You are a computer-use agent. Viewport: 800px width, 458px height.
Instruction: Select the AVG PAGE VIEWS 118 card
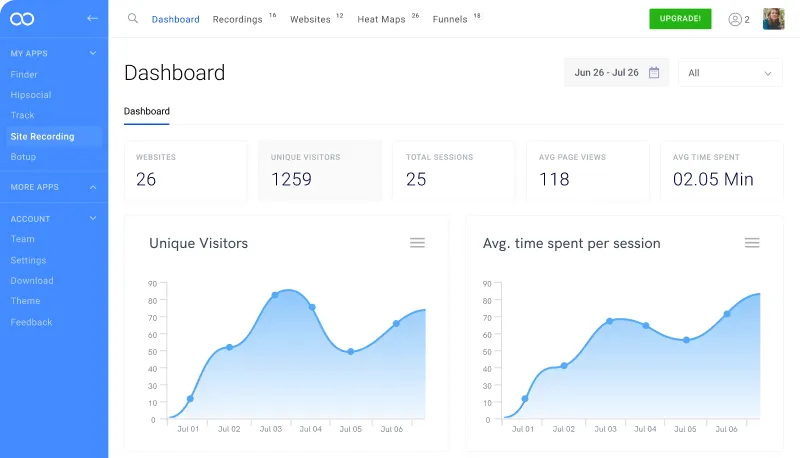pyautogui.click(x=588, y=171)
